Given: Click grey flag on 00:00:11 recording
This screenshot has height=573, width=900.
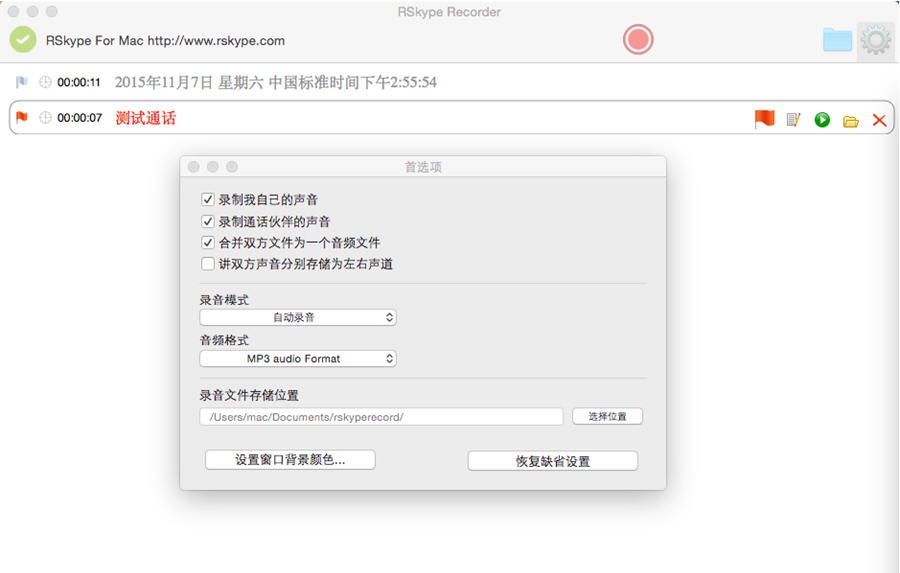Looking at the screenshot, I should click(22, 82).
